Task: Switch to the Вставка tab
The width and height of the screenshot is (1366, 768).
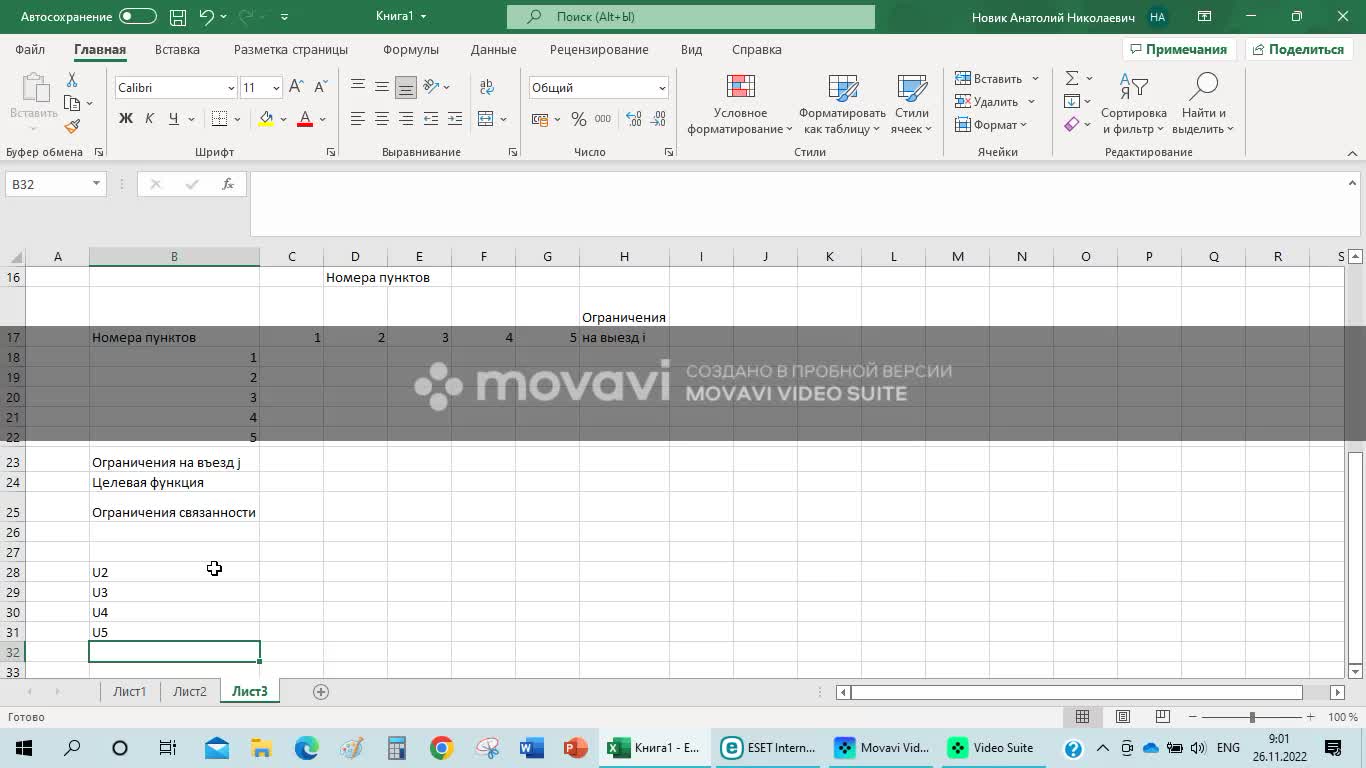Action: (177, 49)
